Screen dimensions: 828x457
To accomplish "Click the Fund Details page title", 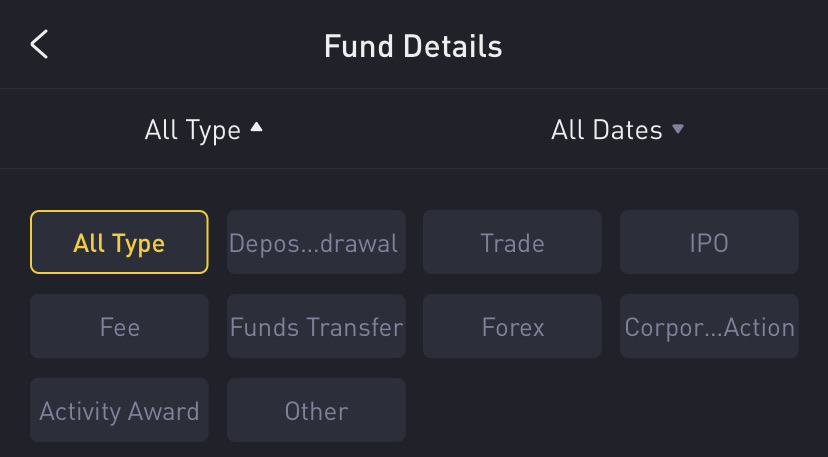I will (413, 46).
